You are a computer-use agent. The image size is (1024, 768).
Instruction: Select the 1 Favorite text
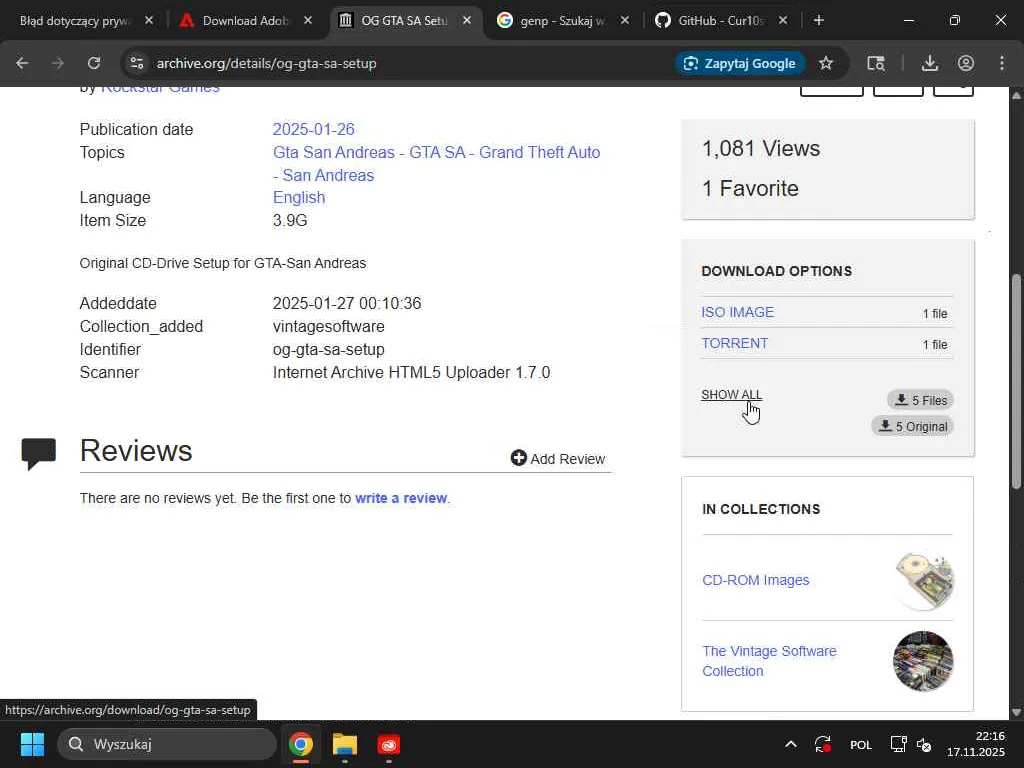[x=750, y=189]
